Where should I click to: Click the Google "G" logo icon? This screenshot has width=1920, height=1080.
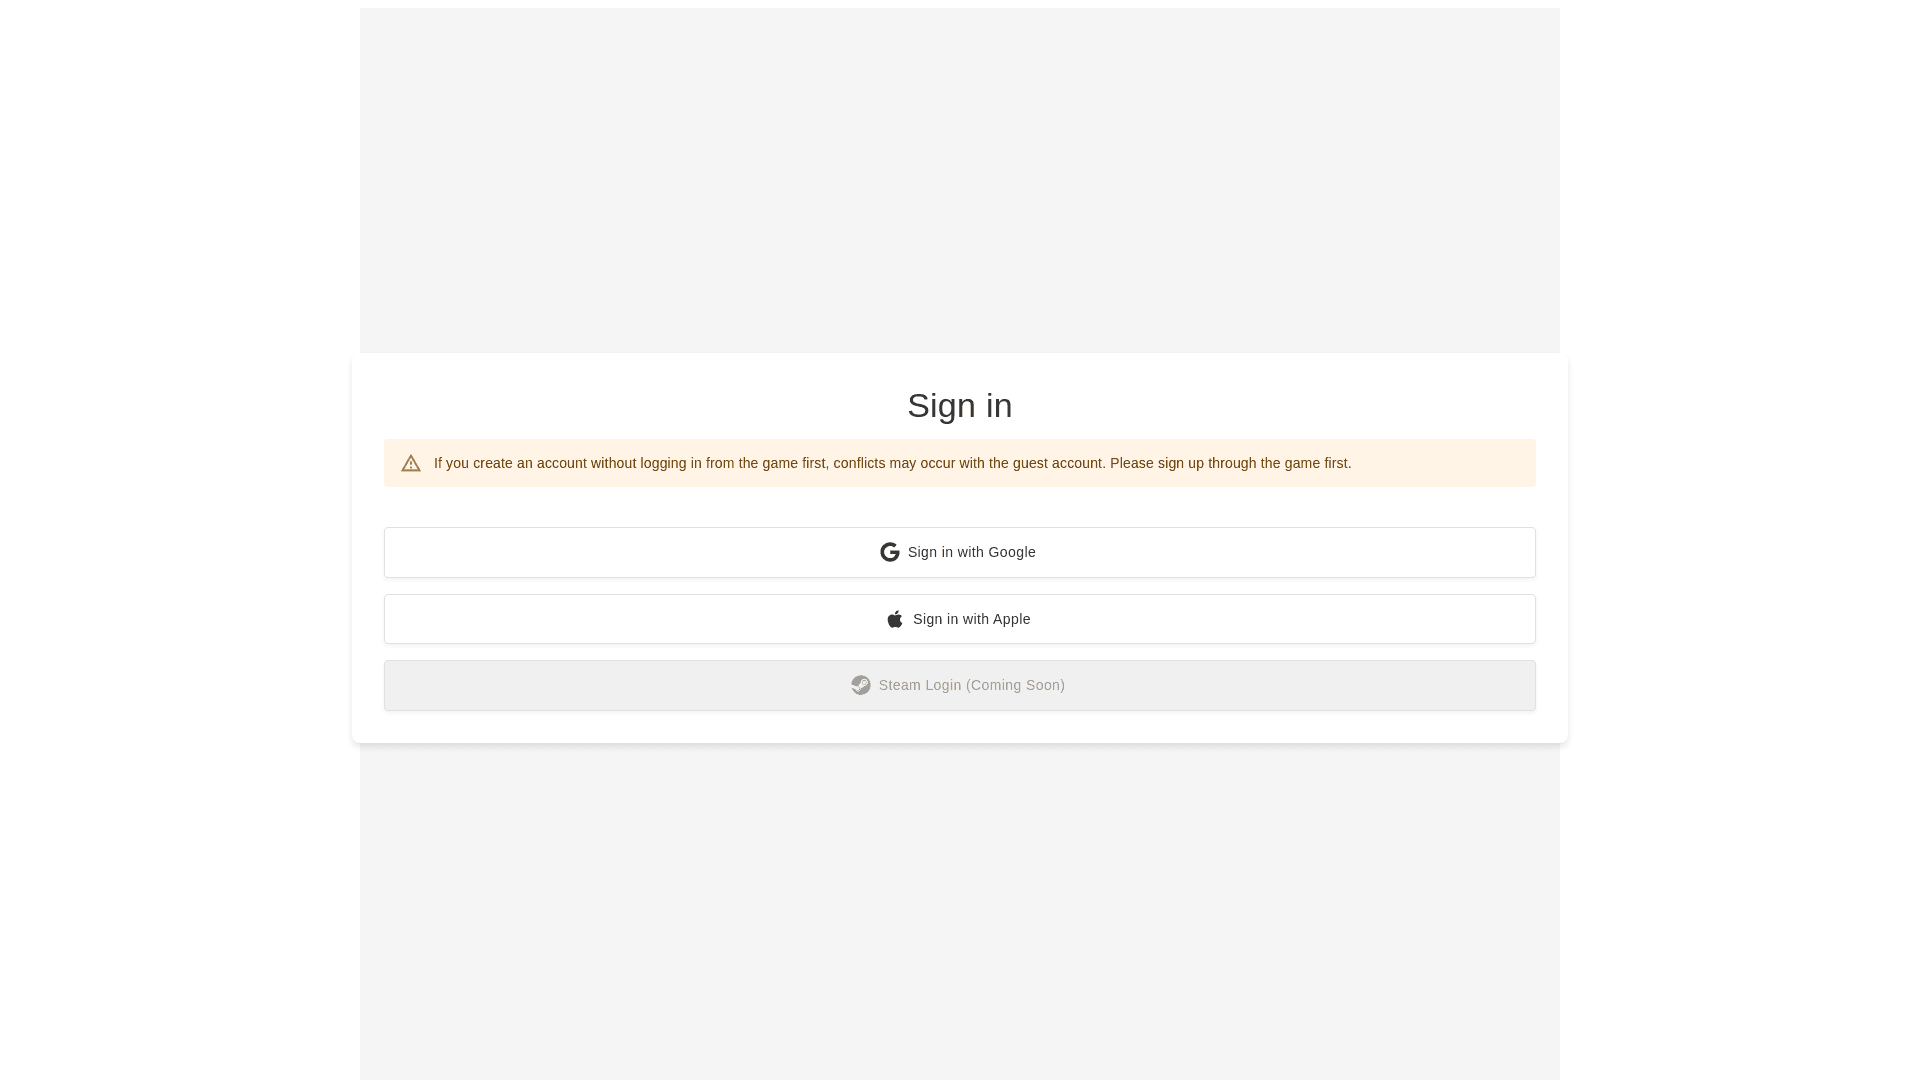tap(889, 552)
